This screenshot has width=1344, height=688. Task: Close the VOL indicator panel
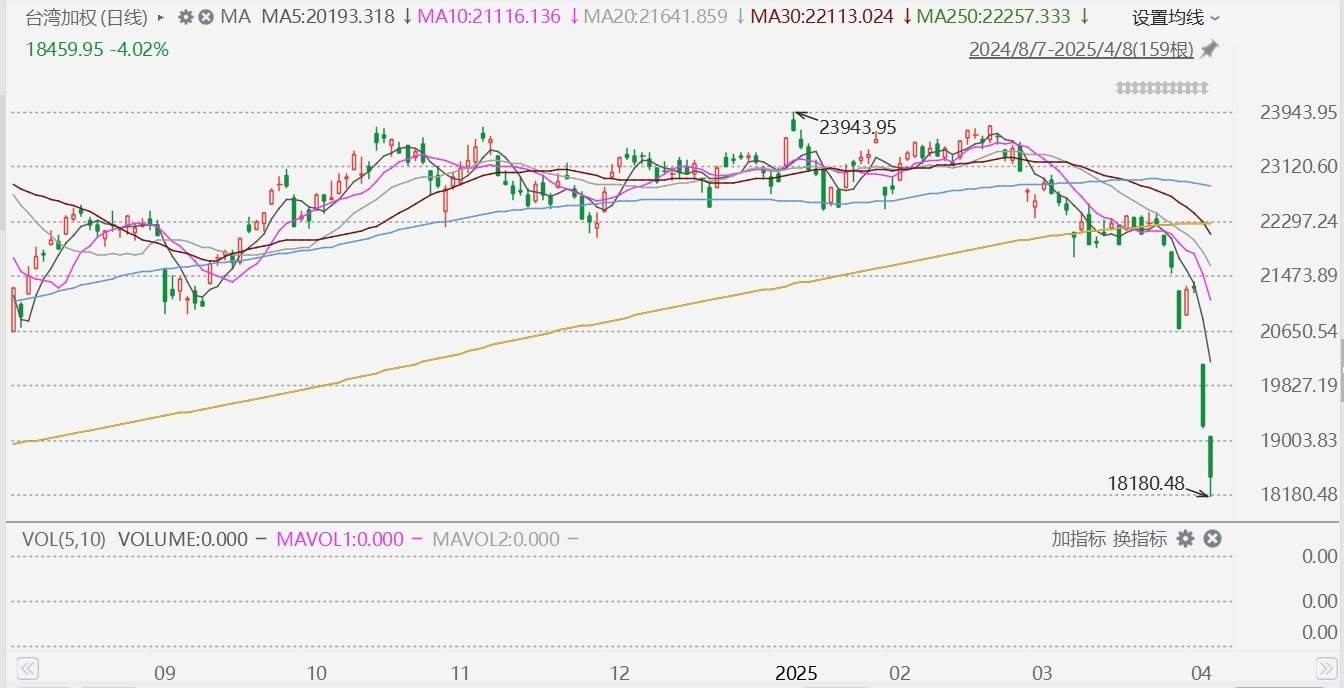pyautogui.click(x=1212, y=539)
